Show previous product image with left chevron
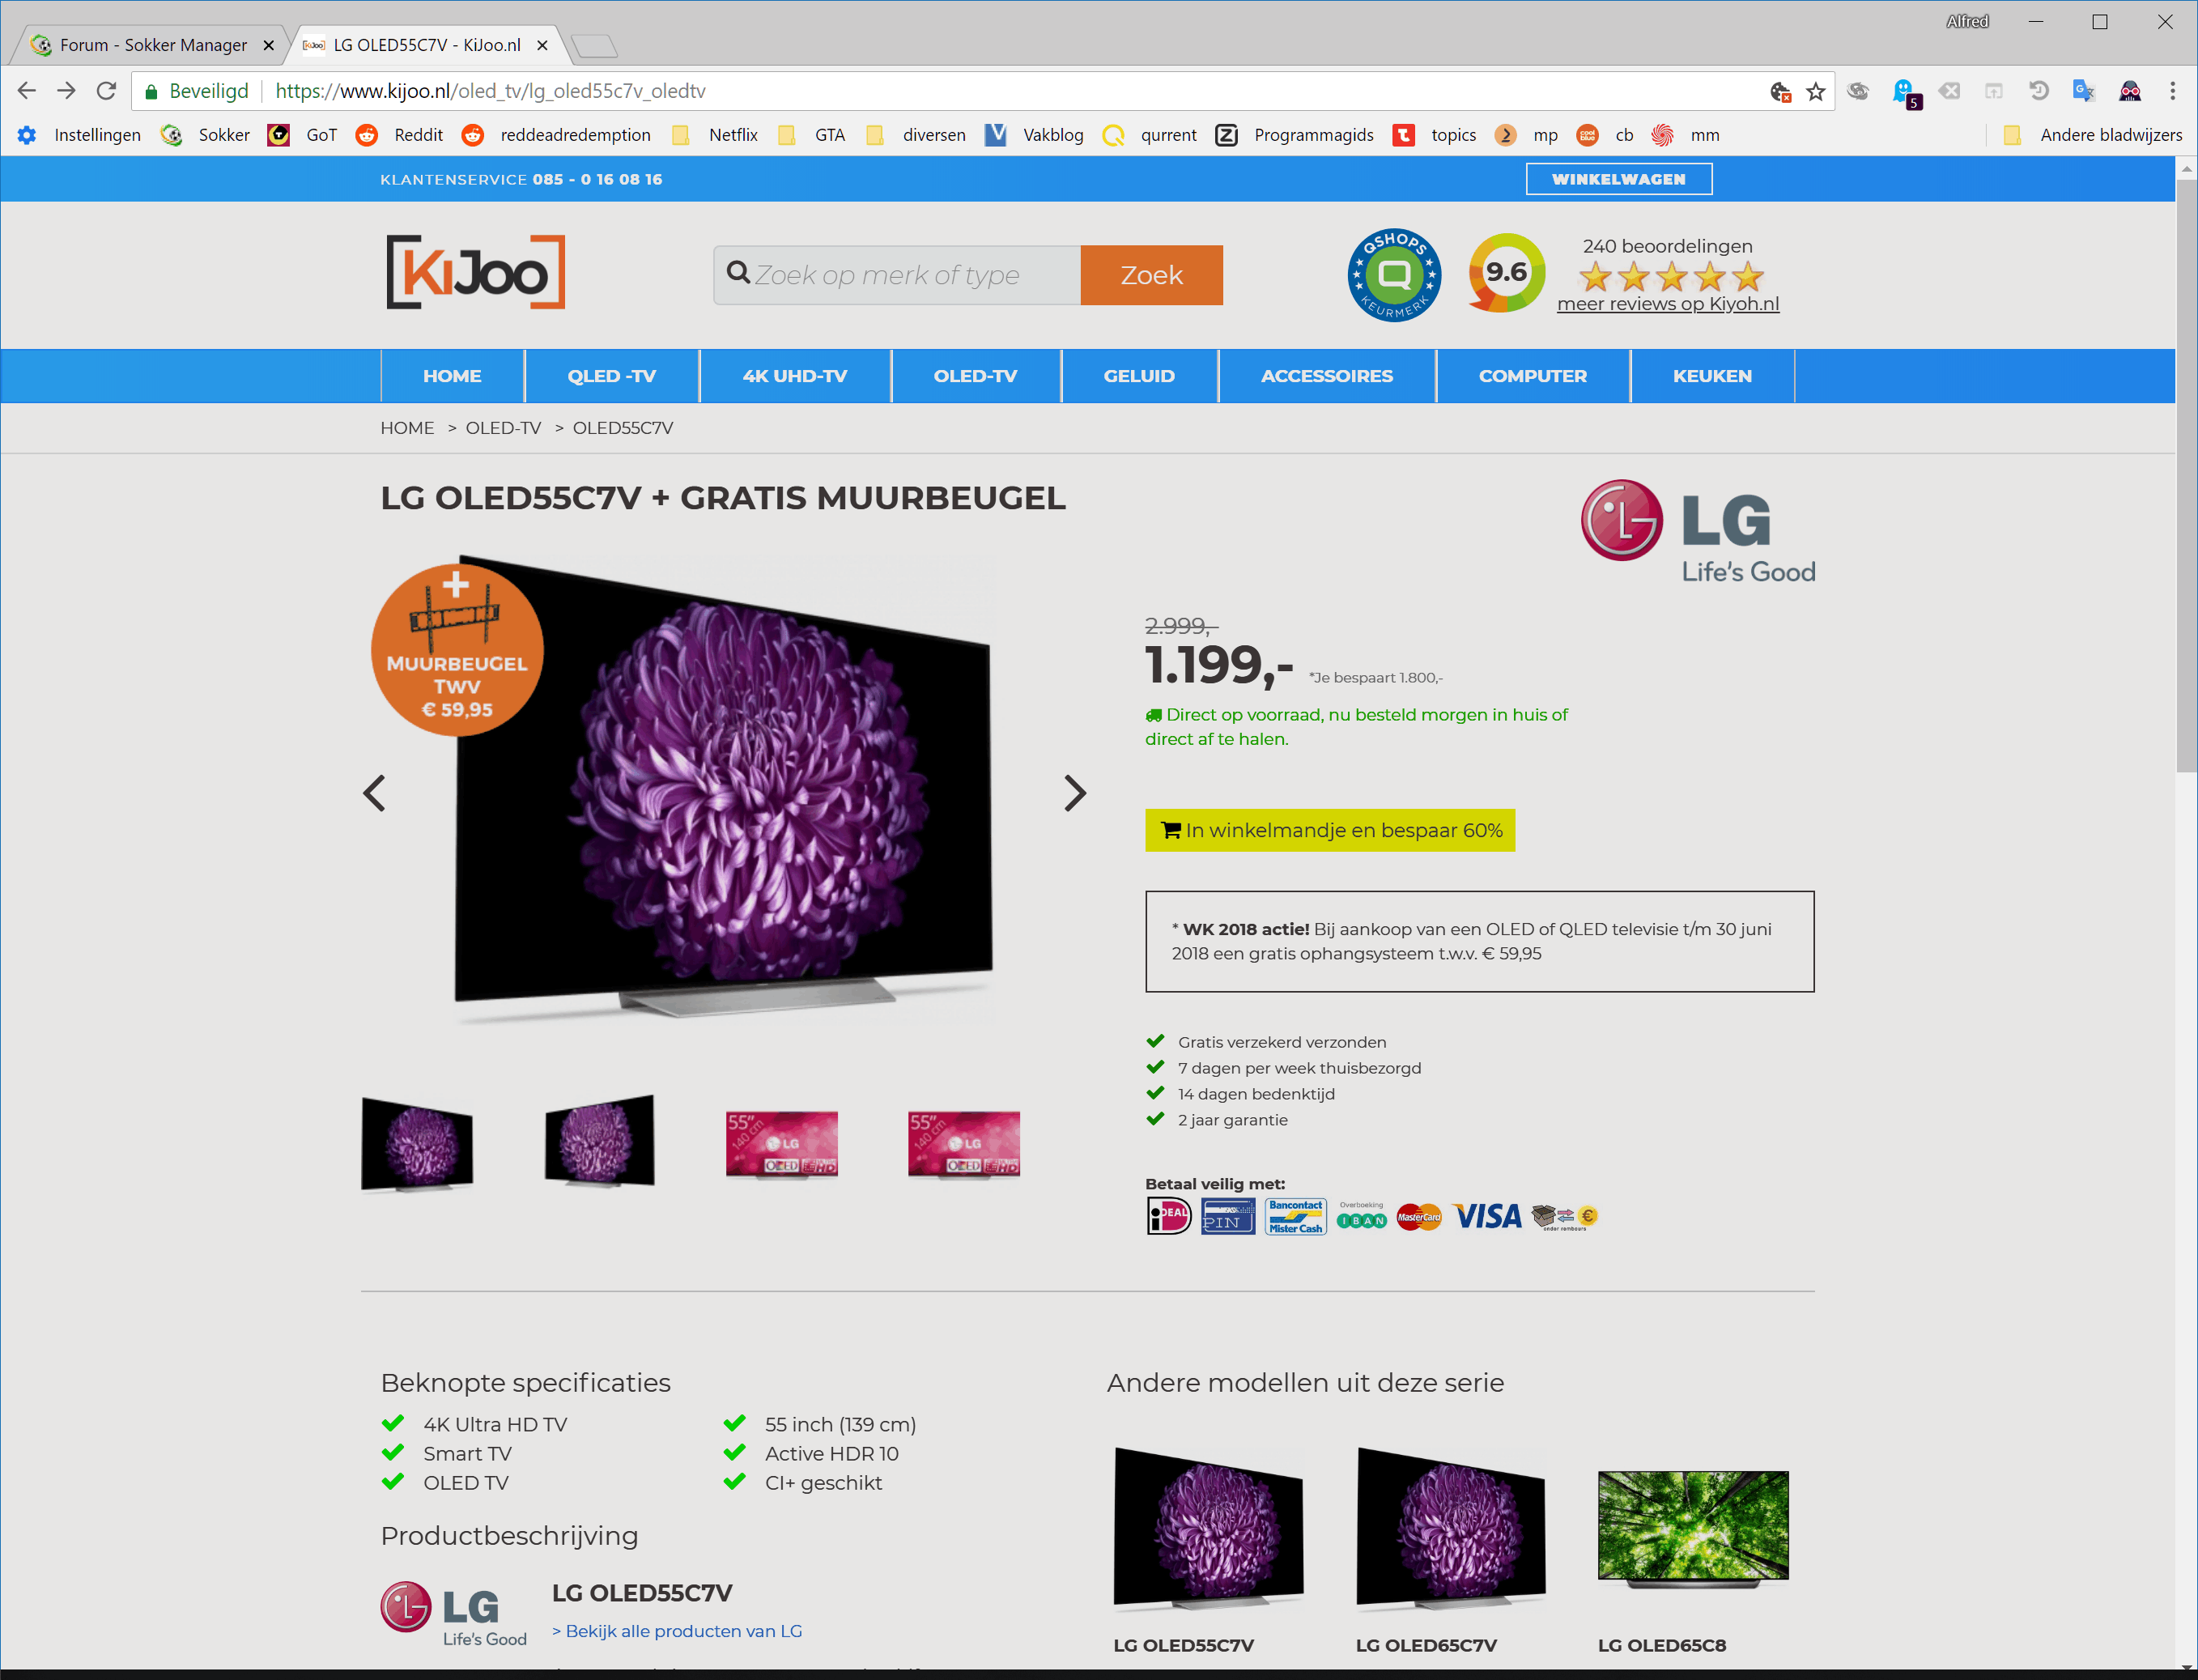The height and width of the screenshot is (1680, 2198). click(374, 793)
